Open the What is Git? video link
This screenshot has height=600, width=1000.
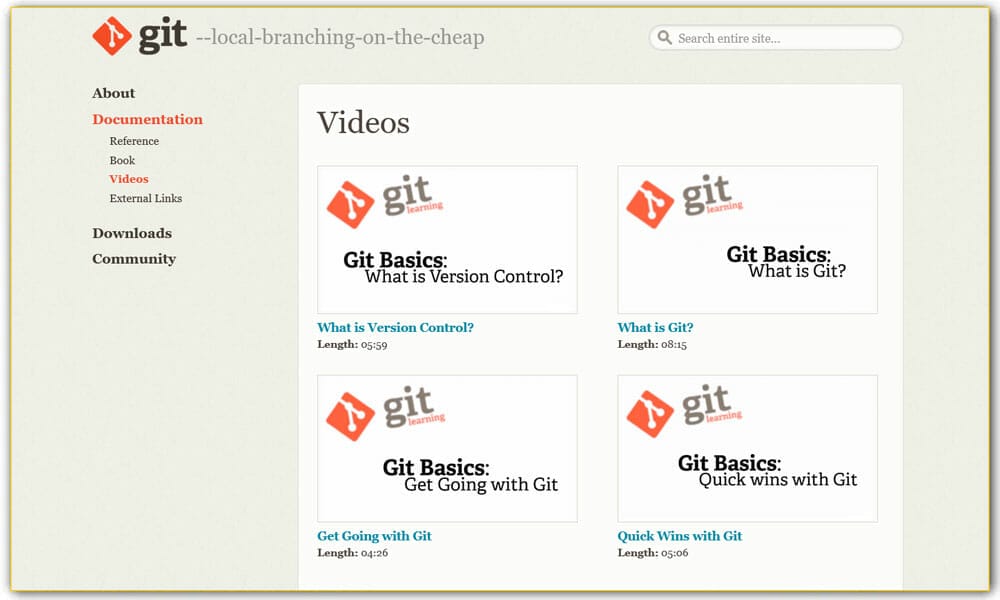pos(655,327)
